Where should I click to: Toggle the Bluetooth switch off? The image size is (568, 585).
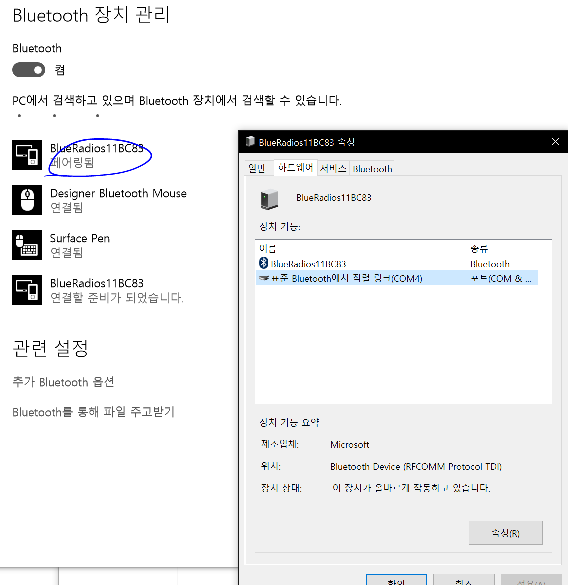click(x=29, y=70)
